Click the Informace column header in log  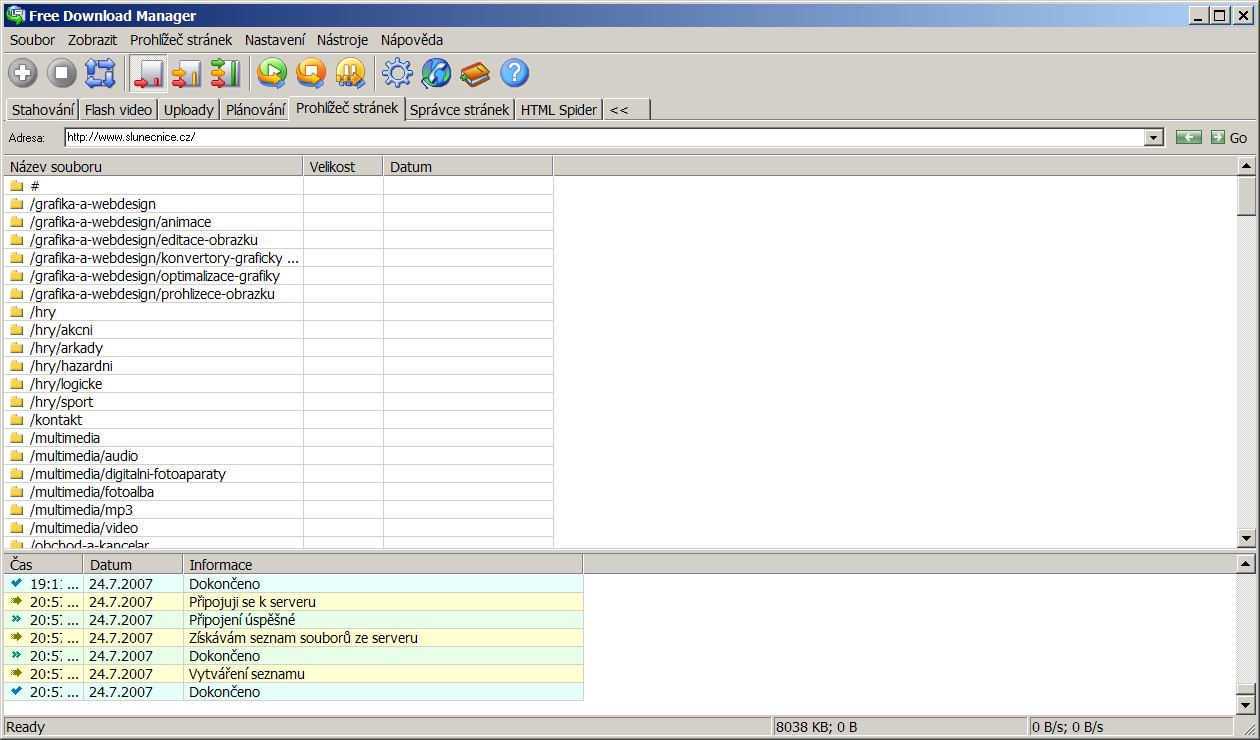point(383,565)
